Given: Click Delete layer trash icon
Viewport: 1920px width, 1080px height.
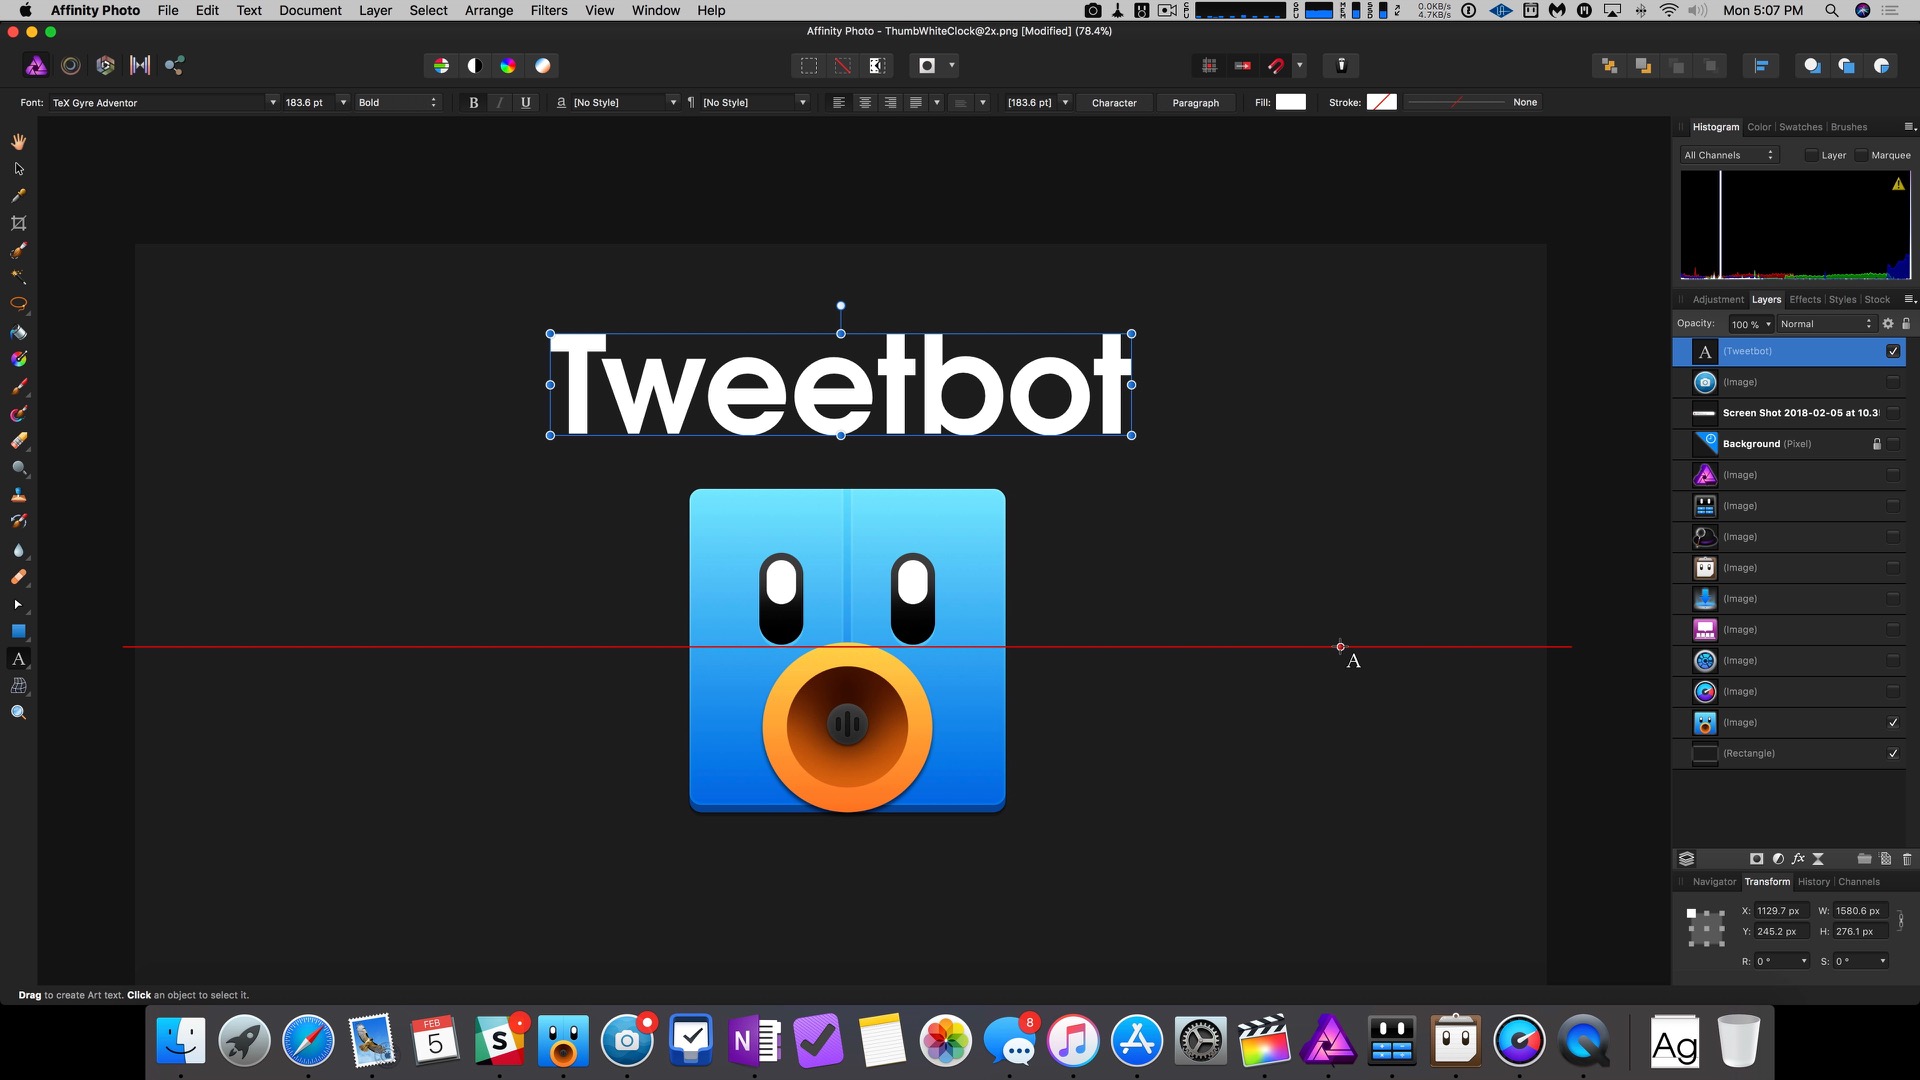Looking at the screenshot, I should [1906, 859].
